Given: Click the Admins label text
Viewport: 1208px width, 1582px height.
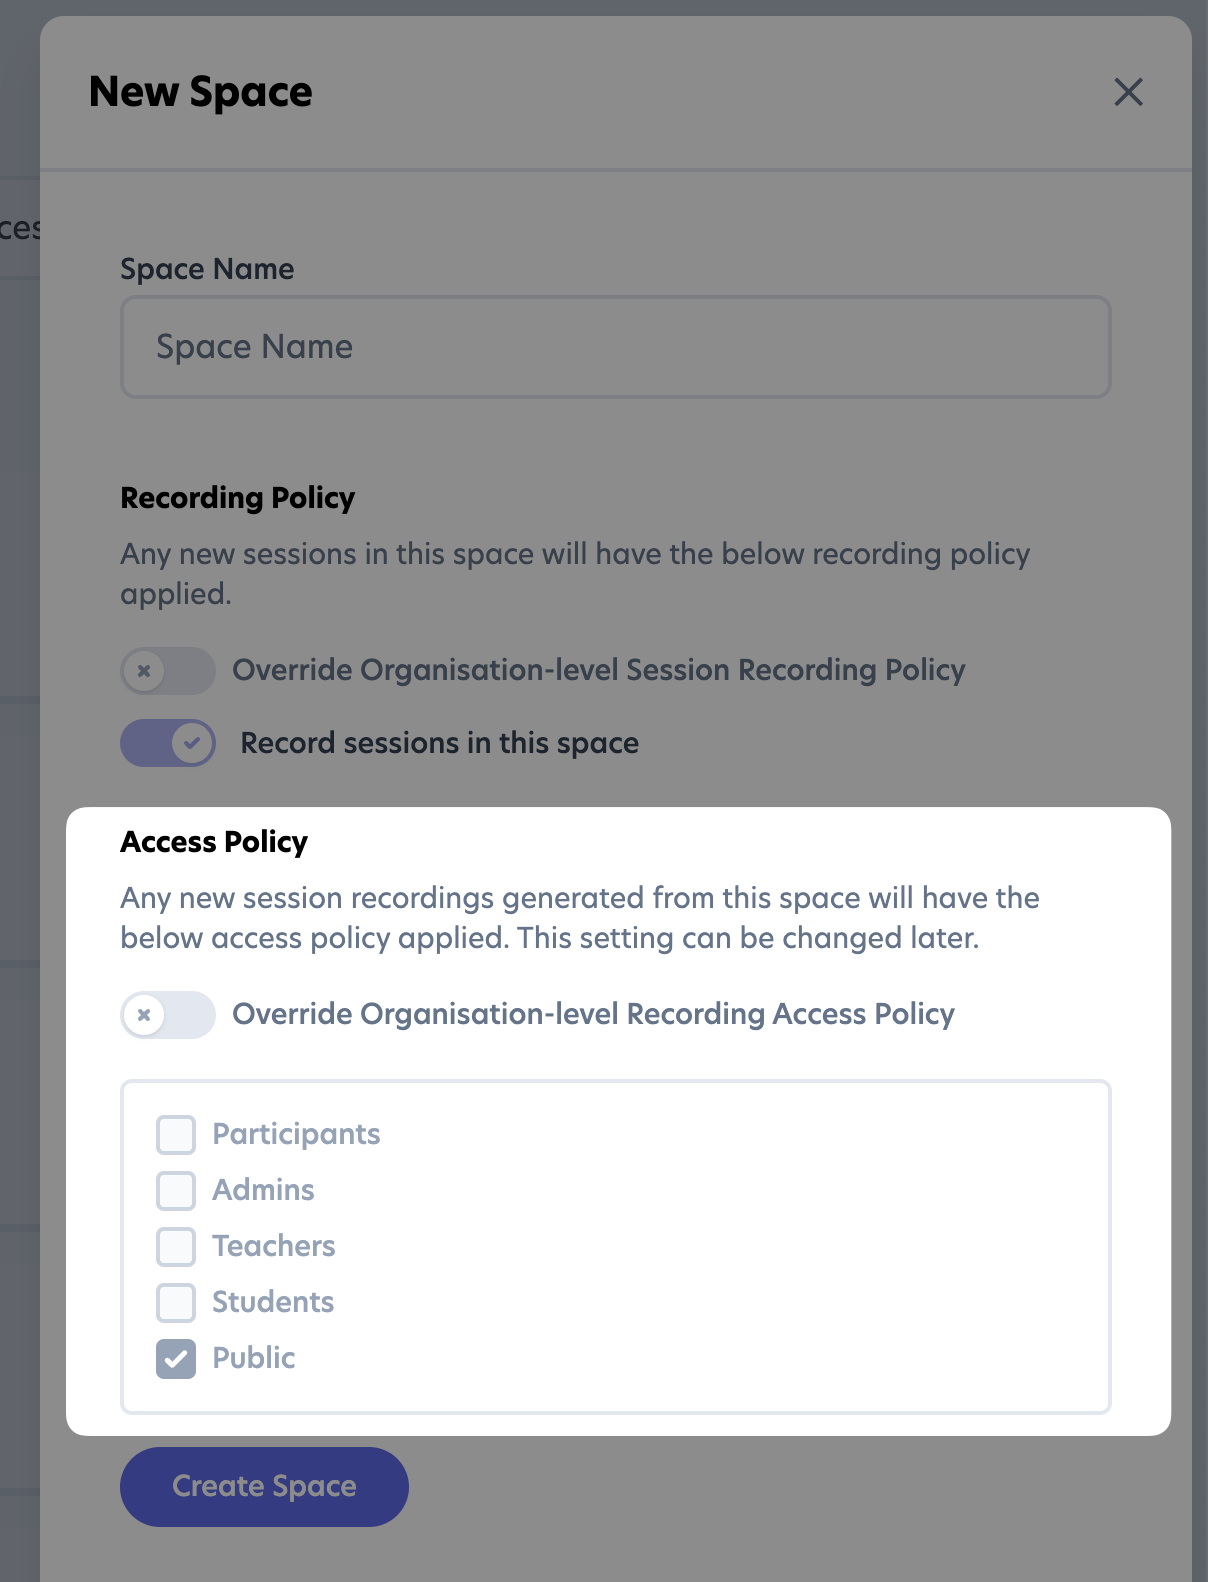Looking at the screenshot, I should [x=263, y=1190].
